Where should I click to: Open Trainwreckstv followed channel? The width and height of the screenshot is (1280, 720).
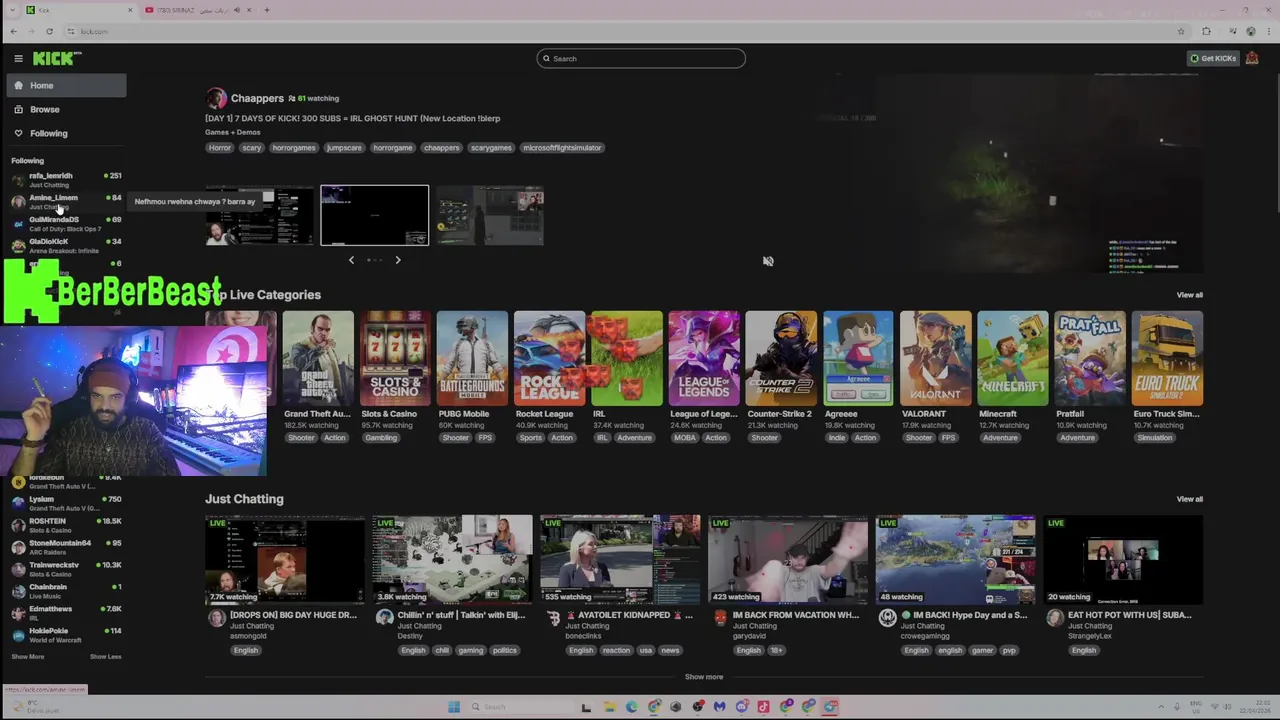pos(66,569)
